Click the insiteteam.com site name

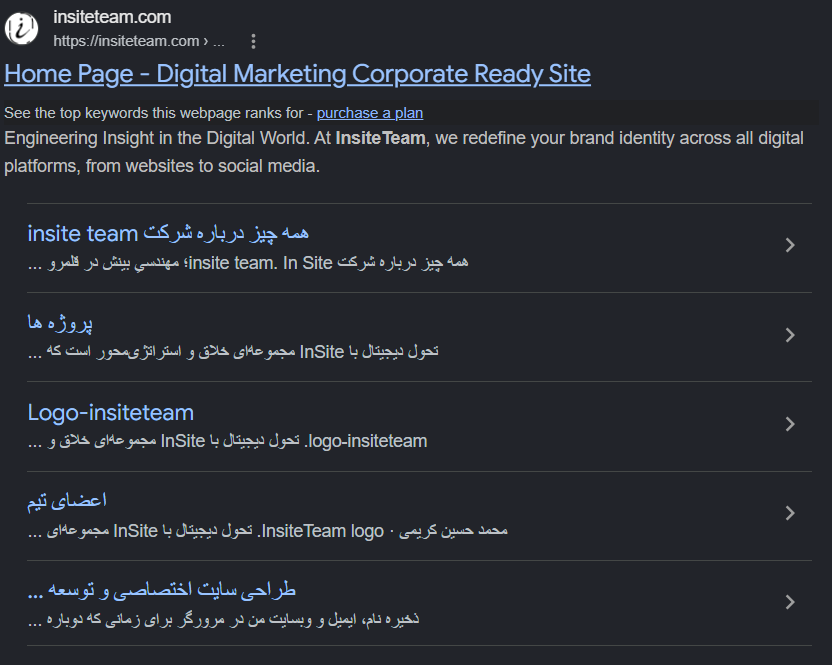[x=112, y=17]
